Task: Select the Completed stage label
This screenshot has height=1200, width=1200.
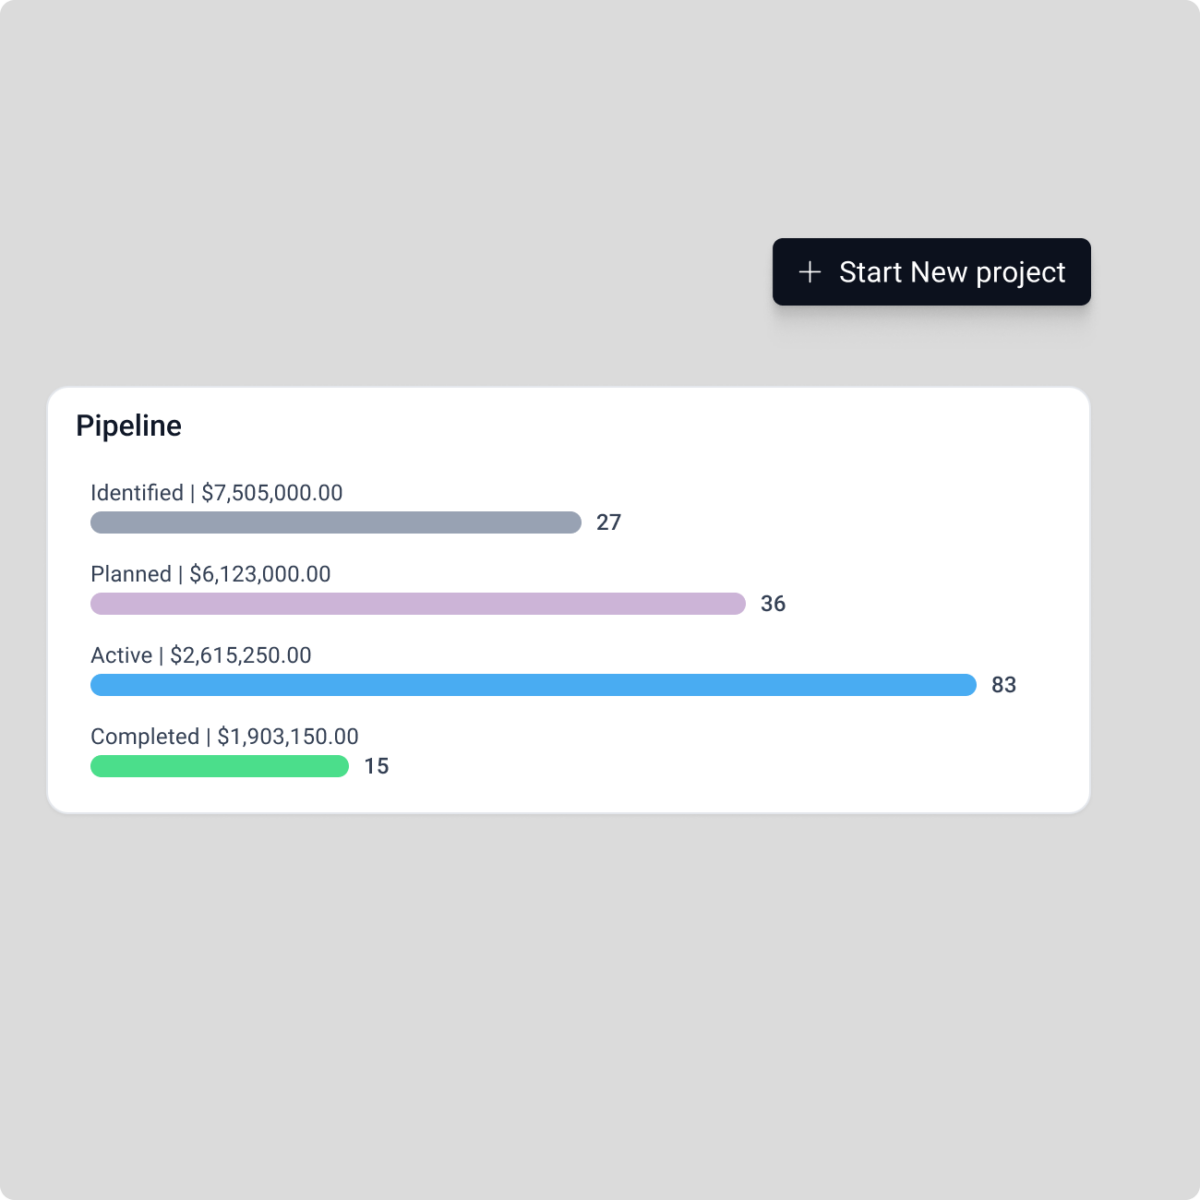Action: (145, 737)
